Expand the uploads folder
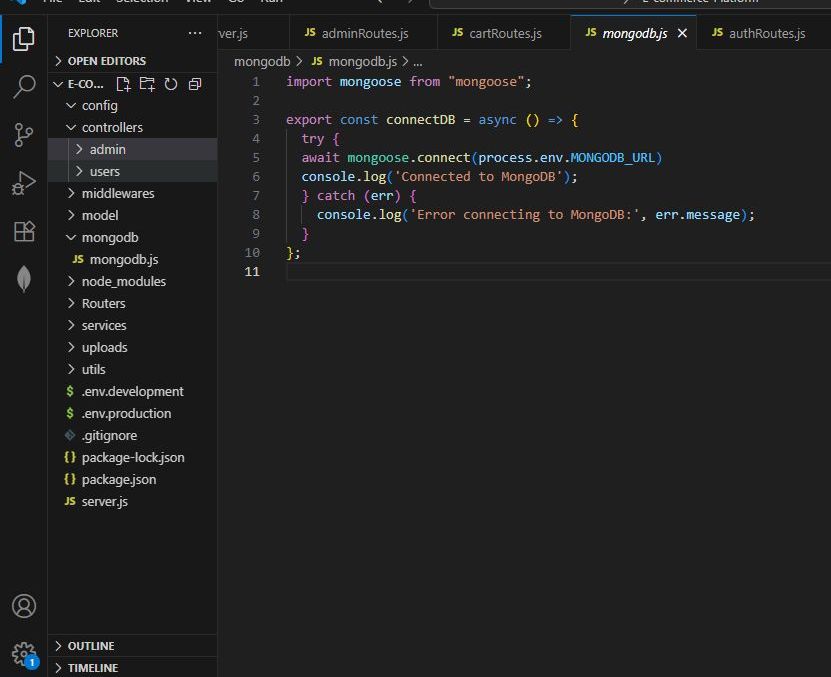The image size is (831, 677). click(132, 347)
